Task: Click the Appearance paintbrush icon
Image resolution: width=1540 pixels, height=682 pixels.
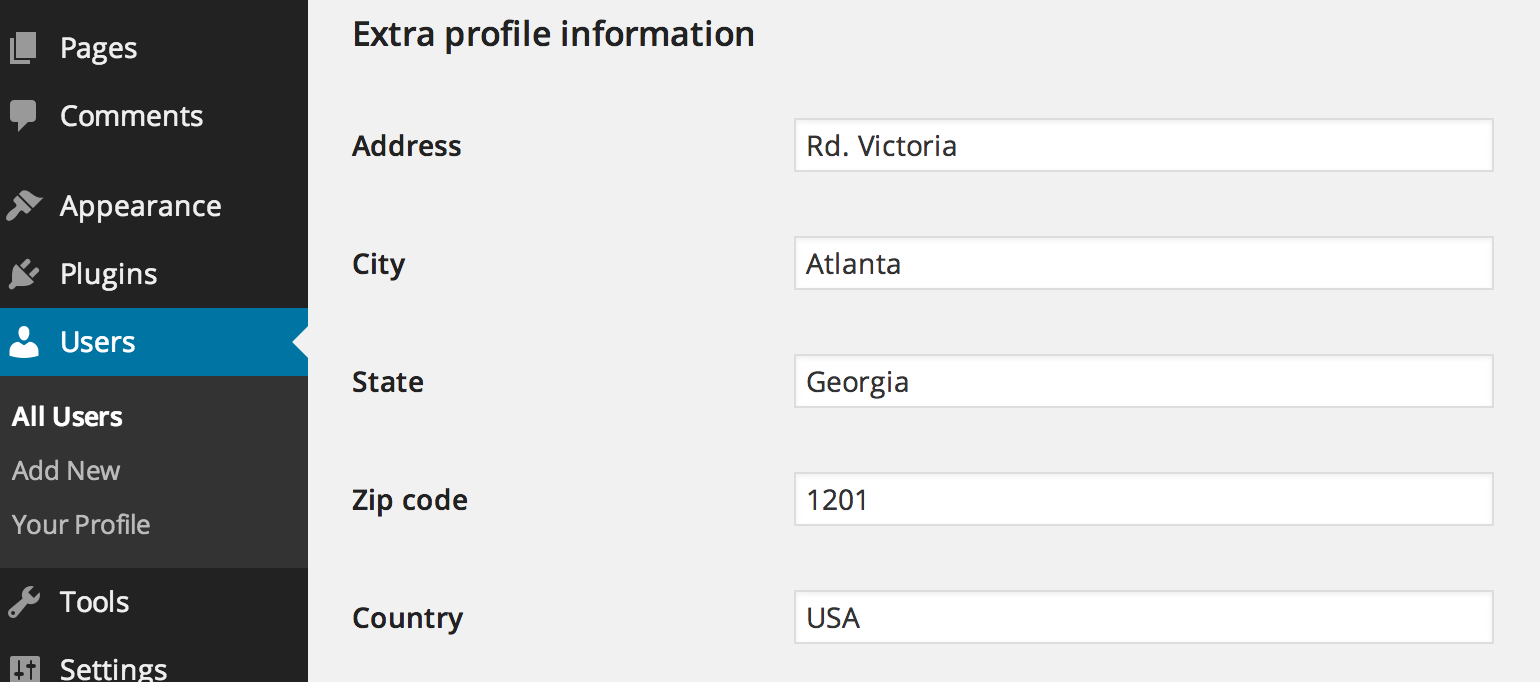Action: click(x=23, y=206)
